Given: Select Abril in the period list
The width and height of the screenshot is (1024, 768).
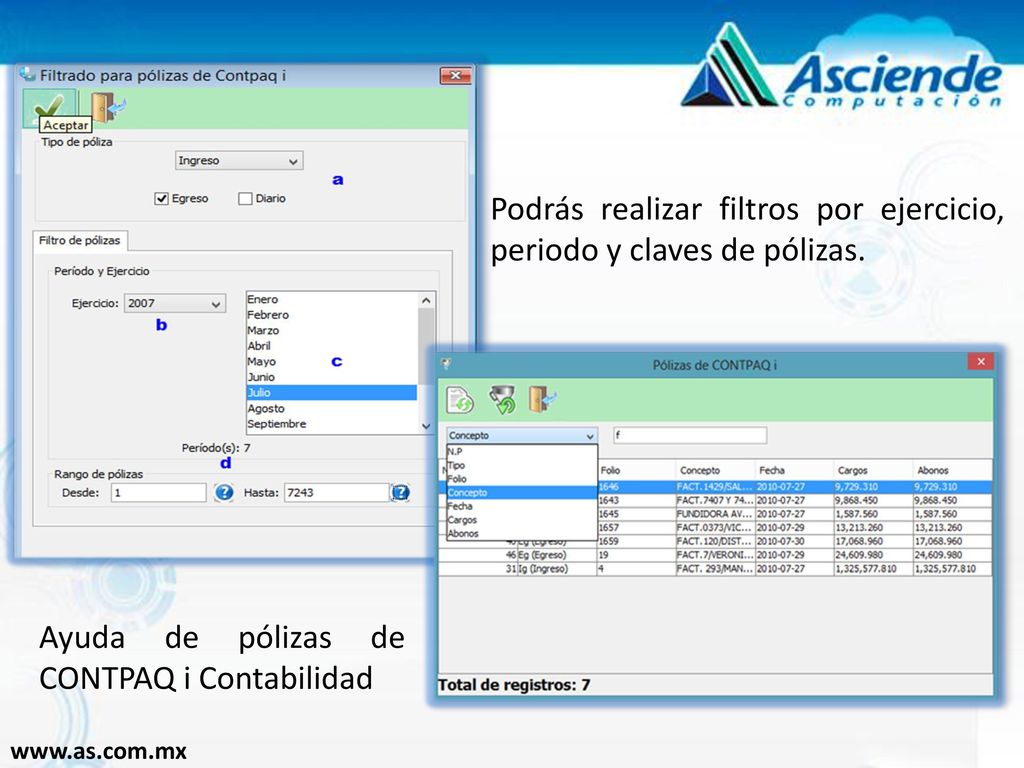Looking at the screenshot, I should pyautogui.click(x=332, y=346).
